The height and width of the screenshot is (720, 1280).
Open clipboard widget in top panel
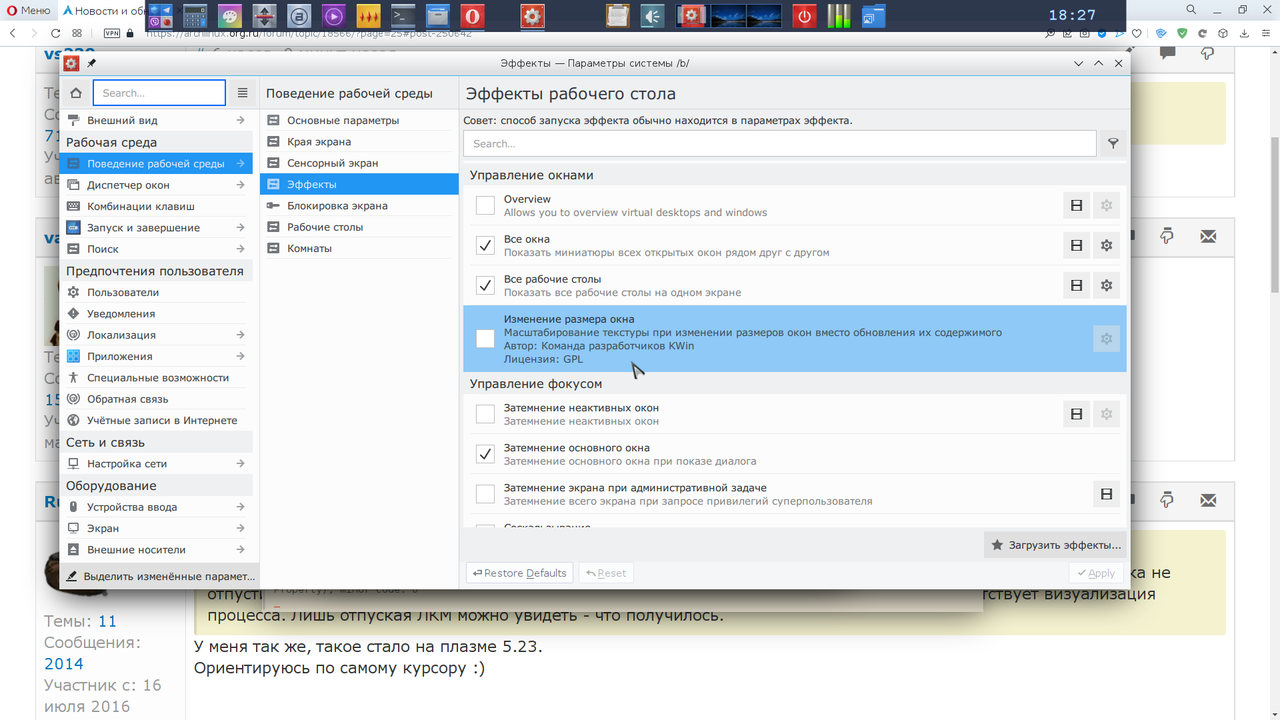[x=617, y=16]
